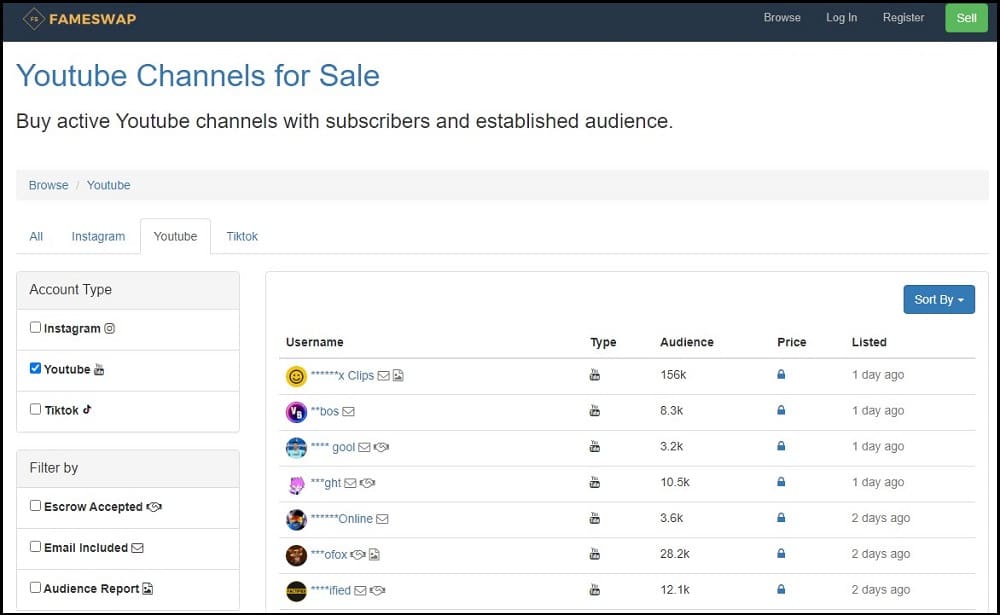Click the YouTube type icon in the 156k row
Viewport: 1000px width, 615px height.
pyautogui.click(x=594, y=374)
